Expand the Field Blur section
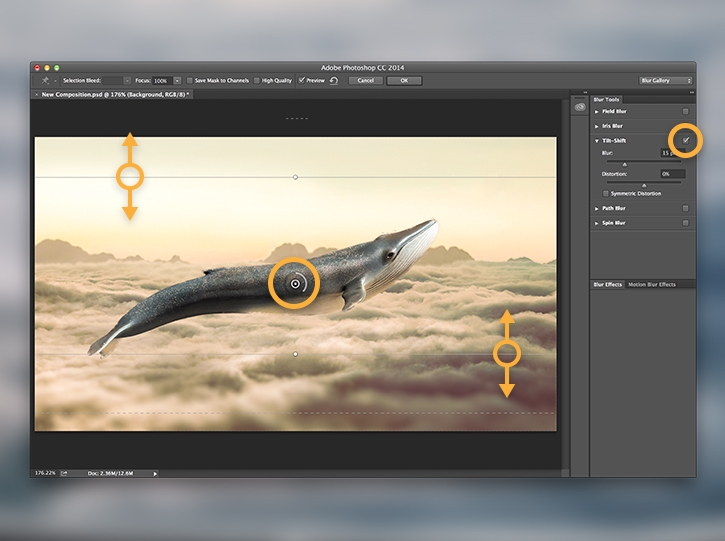Viewport: 725px width, 541px height. click(x=596, y=111)
